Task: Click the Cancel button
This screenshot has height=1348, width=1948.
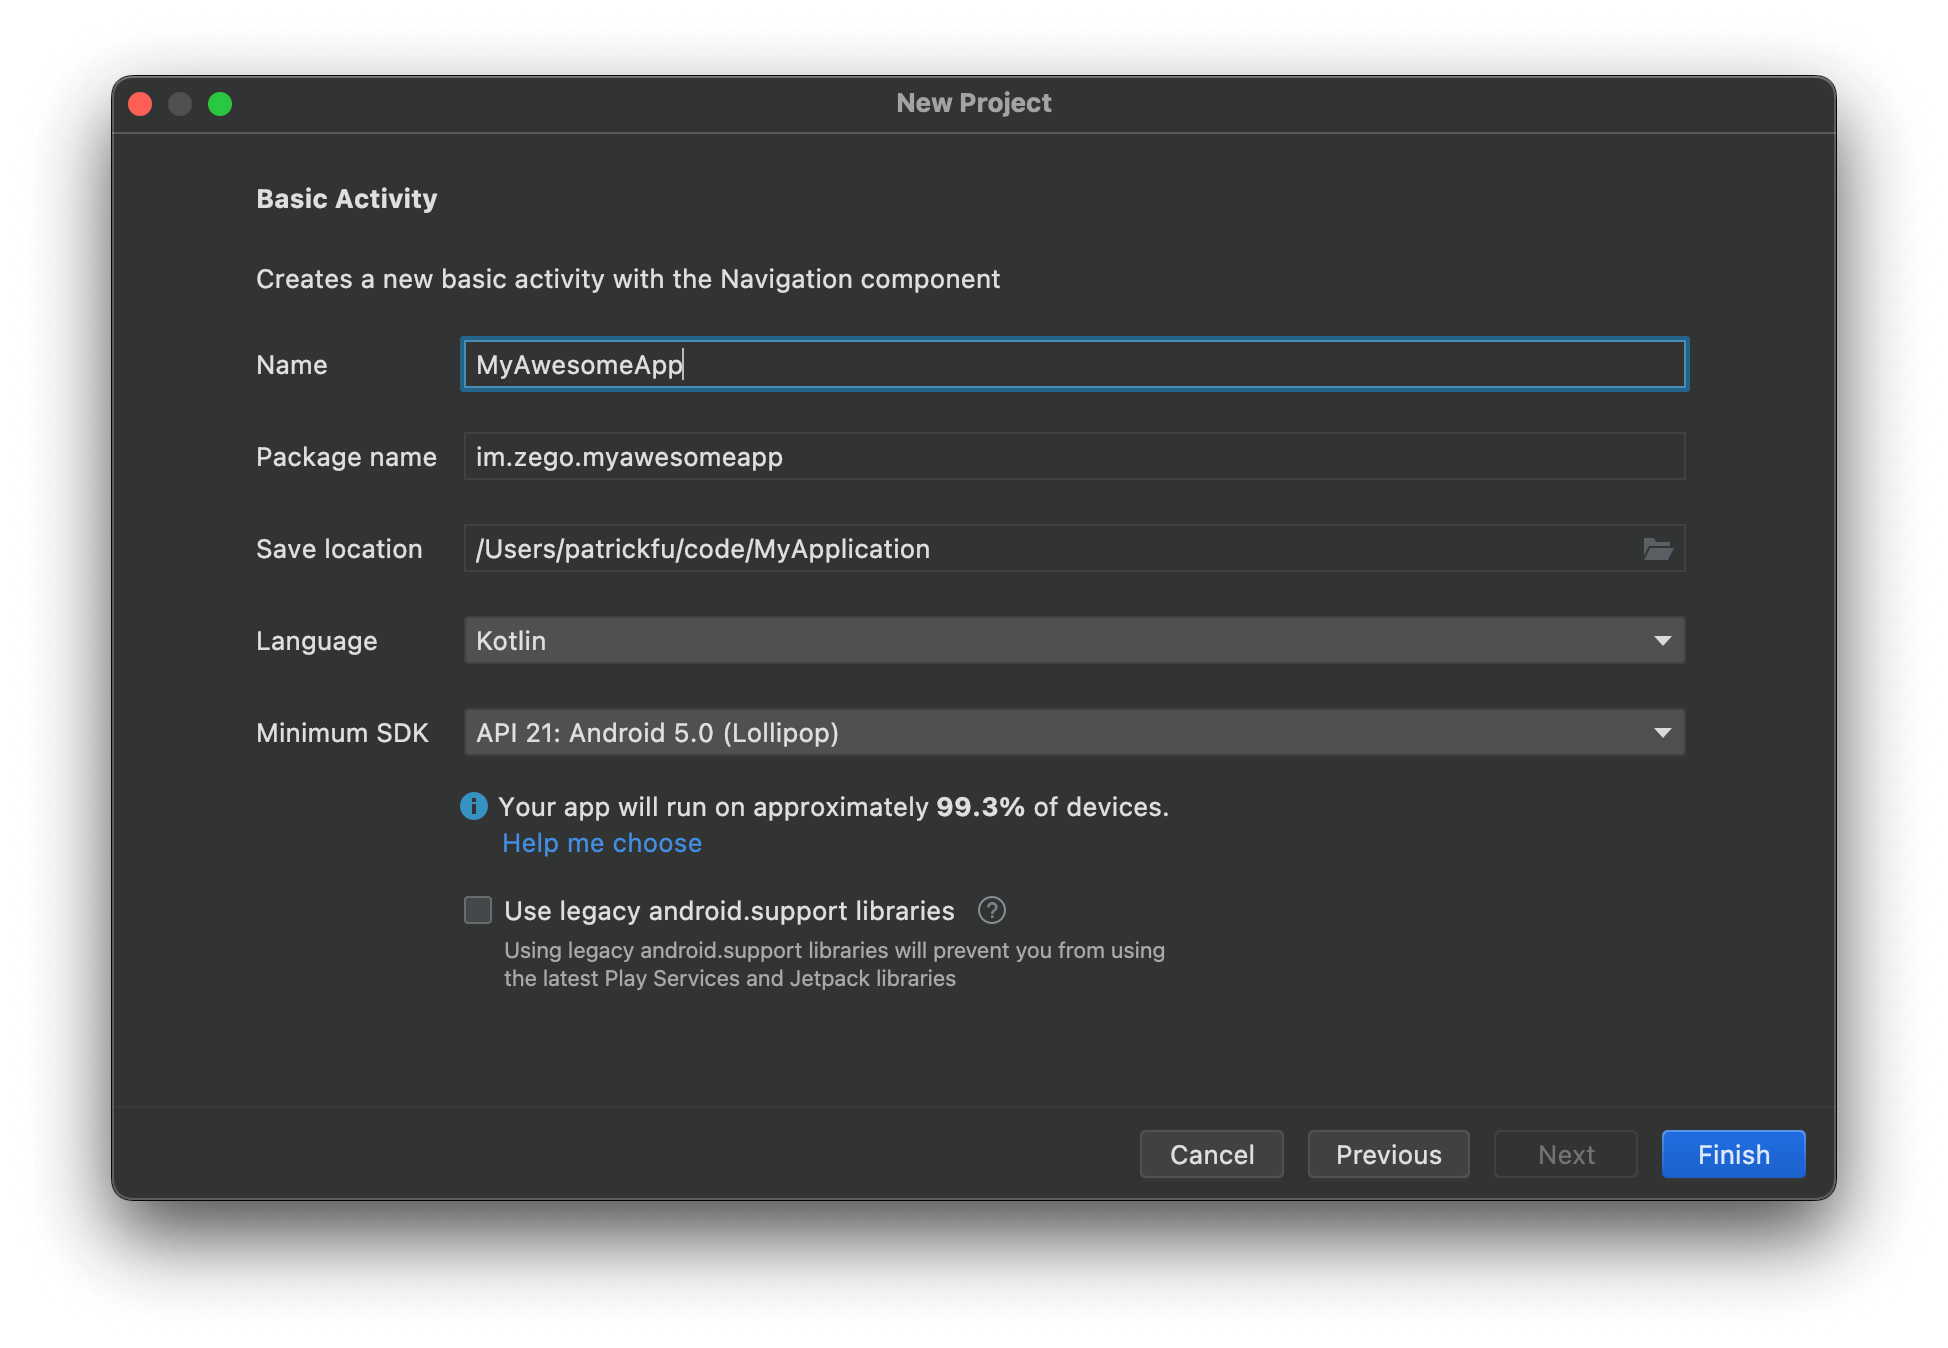Action: [1211, 1154]
